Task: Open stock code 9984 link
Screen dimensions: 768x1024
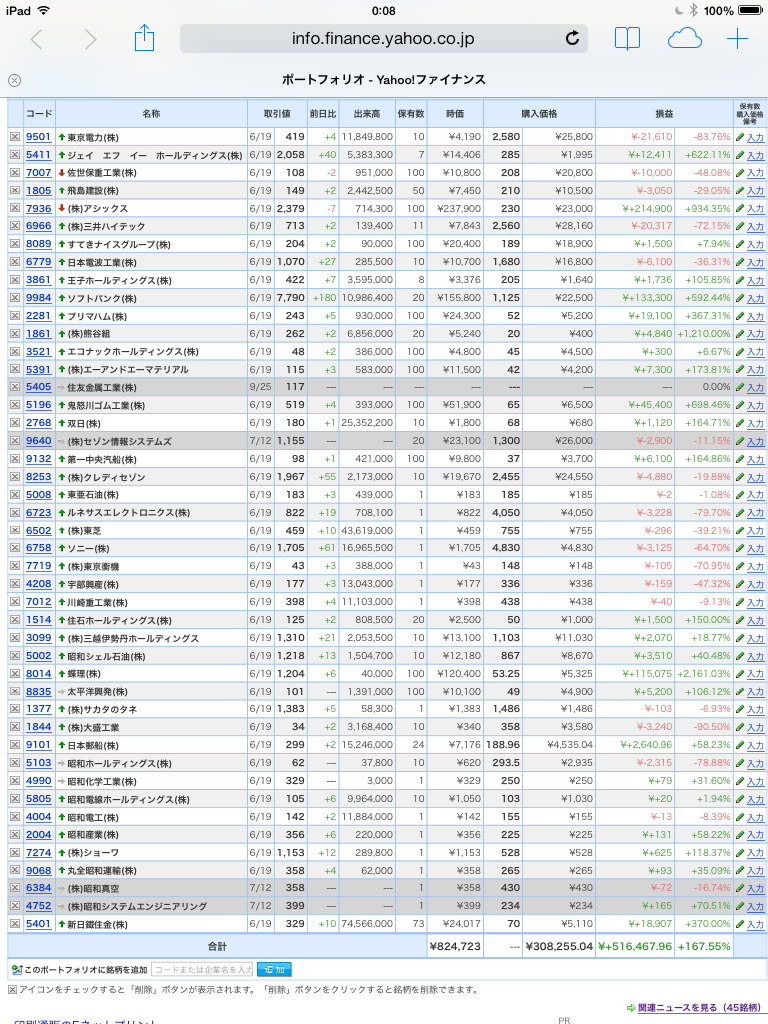Action: (39, 298)
